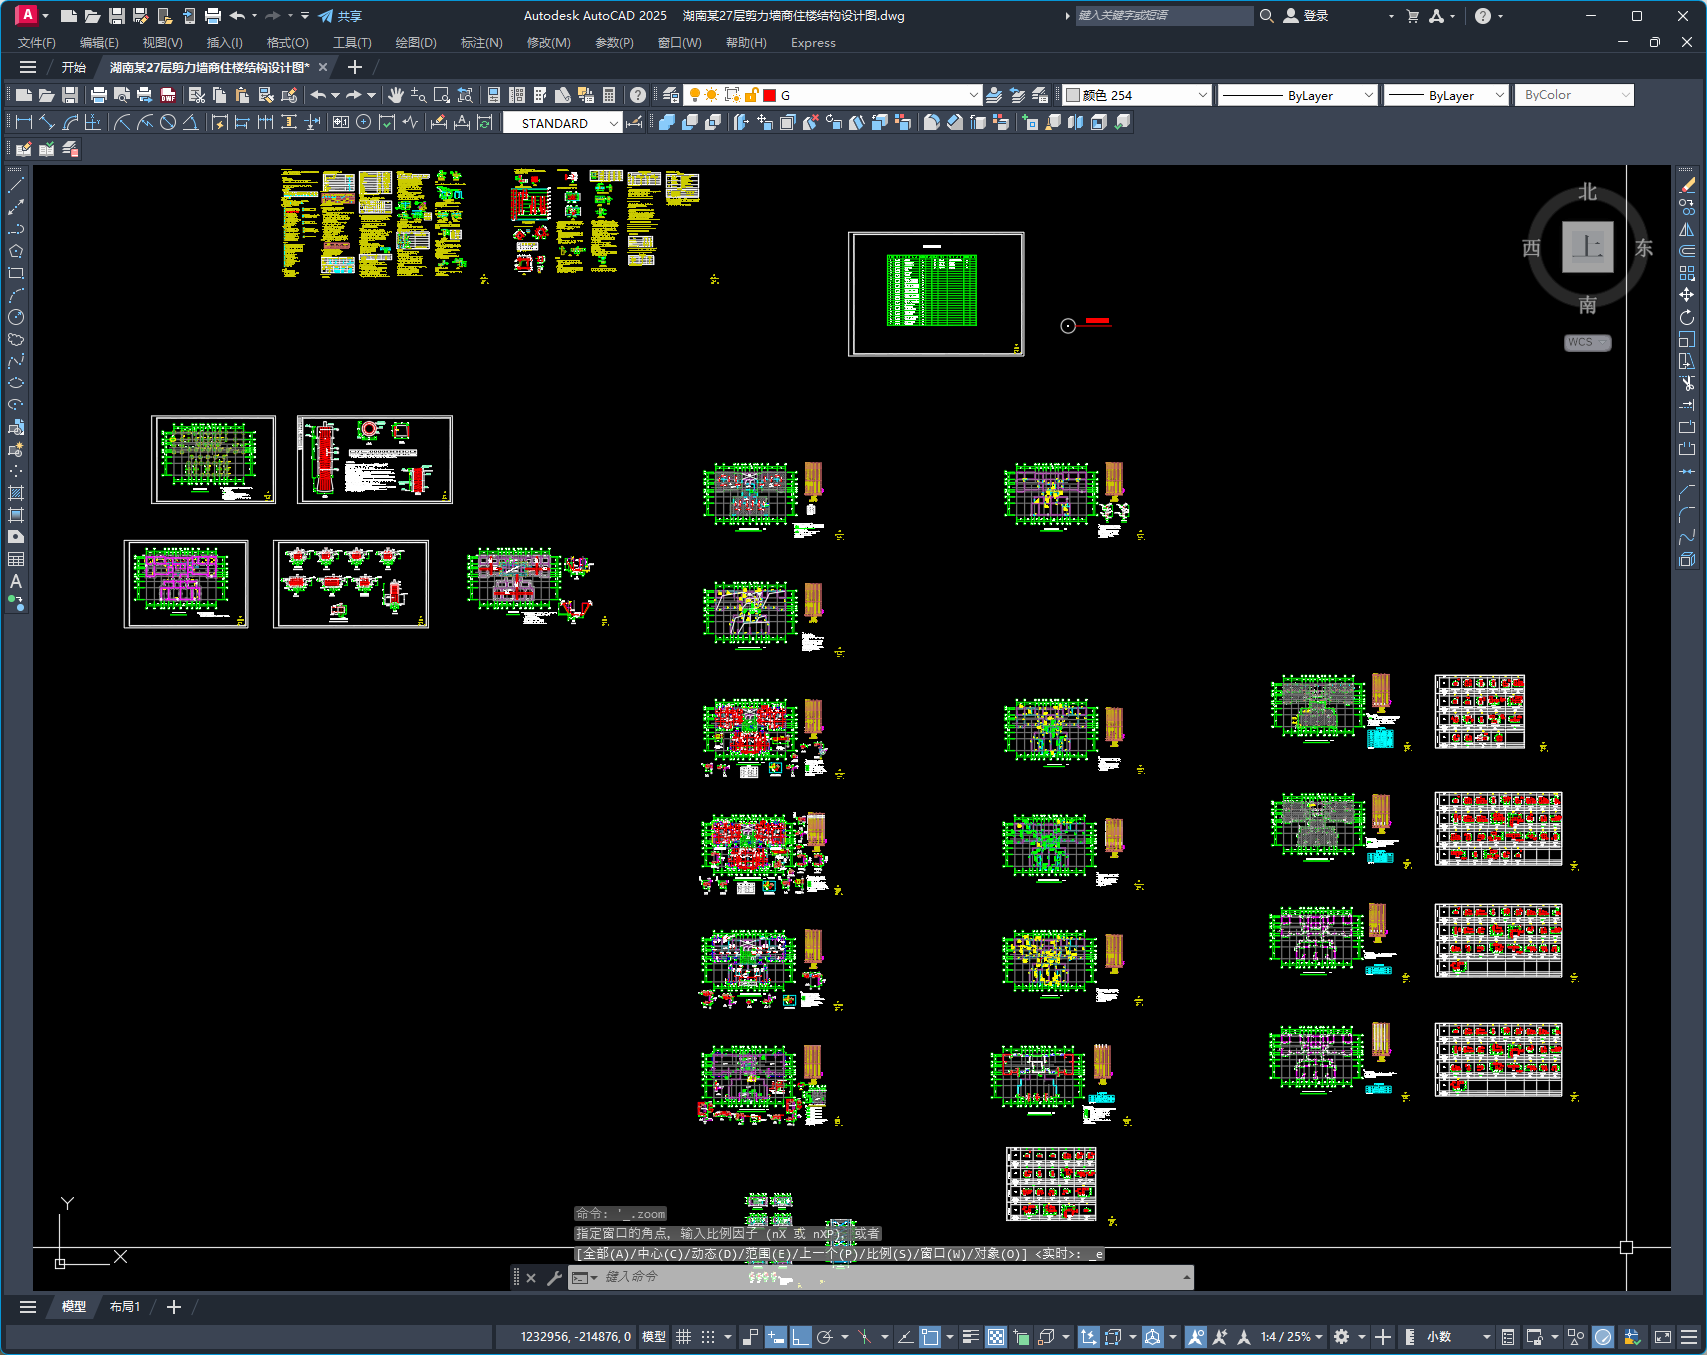Toggle the drawing grid display
The image size is (1707, 1355).
684,1337
